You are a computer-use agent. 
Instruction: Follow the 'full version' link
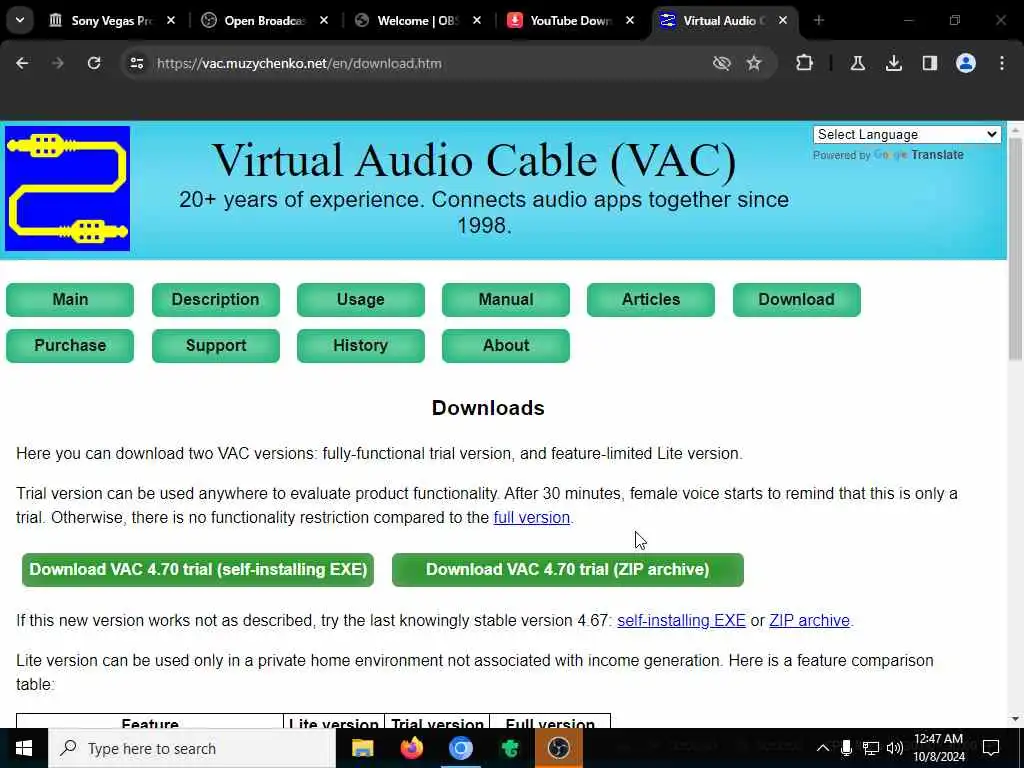click(x=532, y=518)
